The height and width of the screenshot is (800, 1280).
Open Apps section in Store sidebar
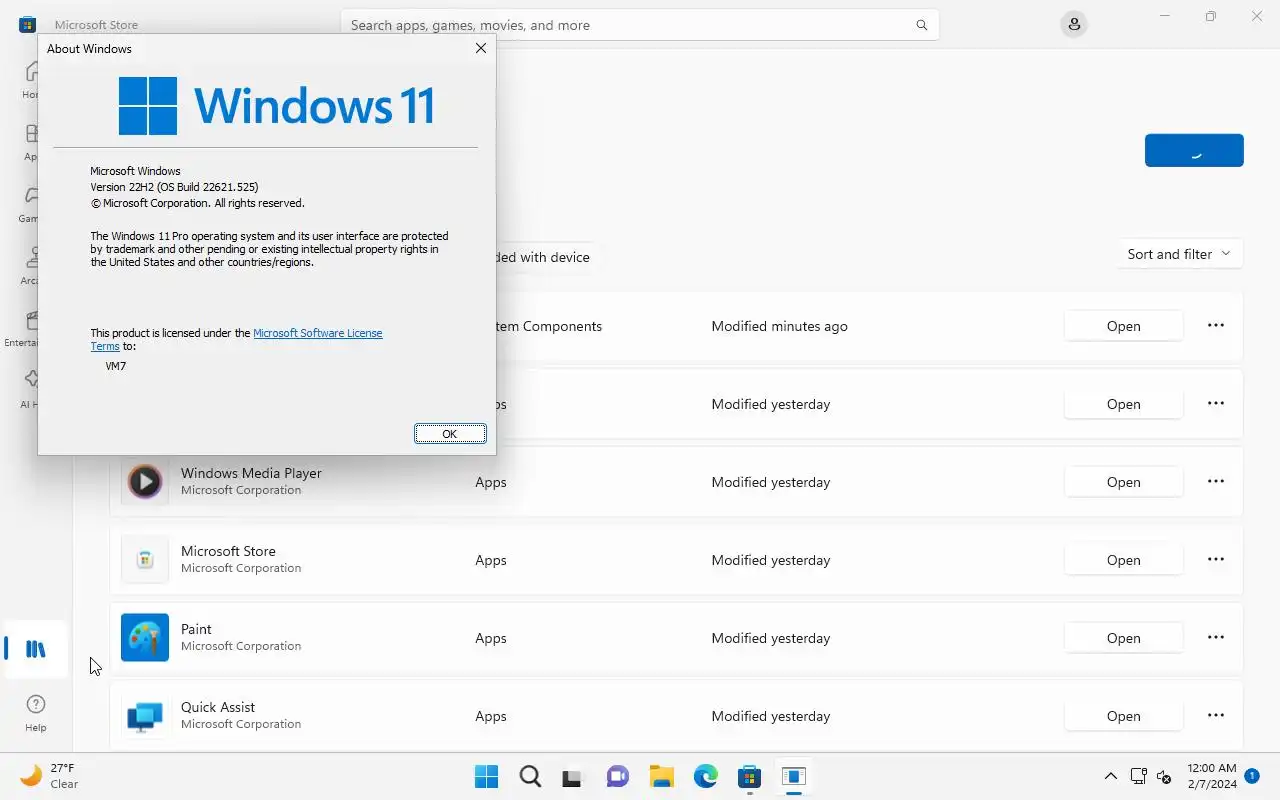[30, 142]
